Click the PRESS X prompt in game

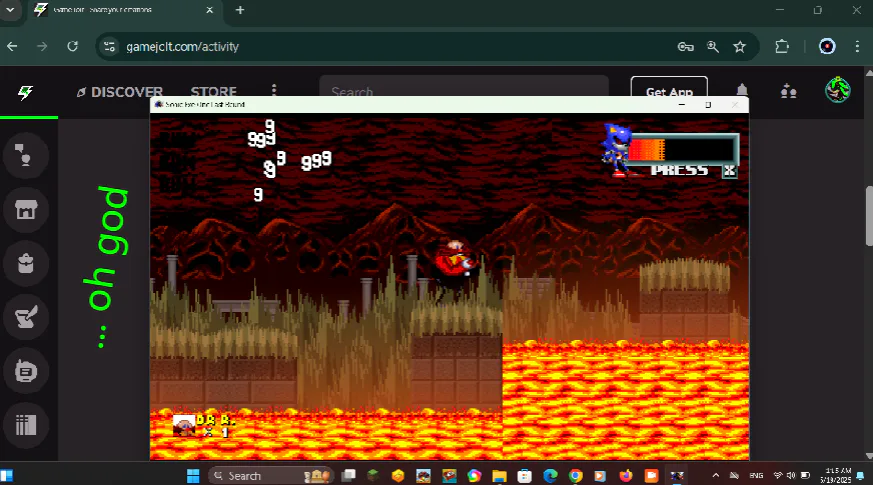(x=694, y=170)
